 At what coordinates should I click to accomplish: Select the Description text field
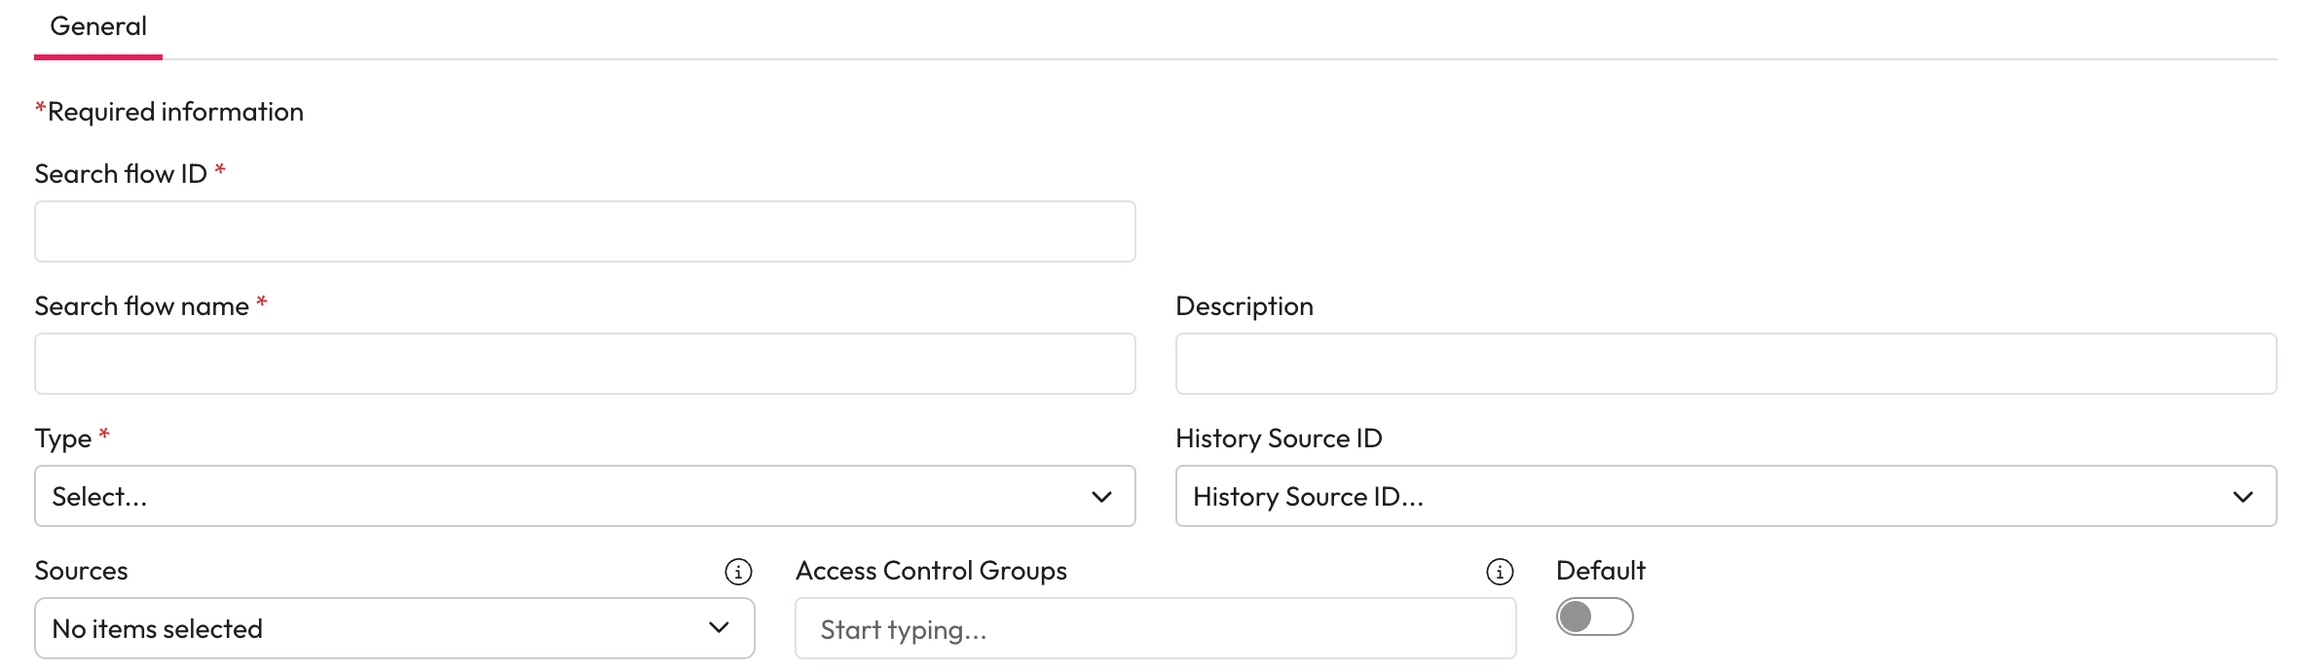pyautogui.click(x=1725, y=364)
